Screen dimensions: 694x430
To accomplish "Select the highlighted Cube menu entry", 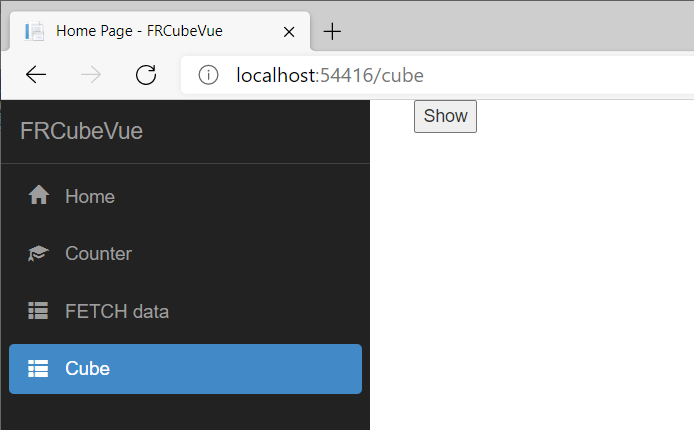I will [185, 369].
